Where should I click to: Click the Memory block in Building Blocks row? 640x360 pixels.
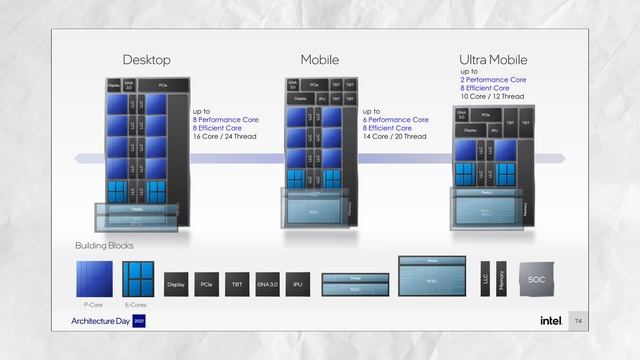tap(501, 279)
